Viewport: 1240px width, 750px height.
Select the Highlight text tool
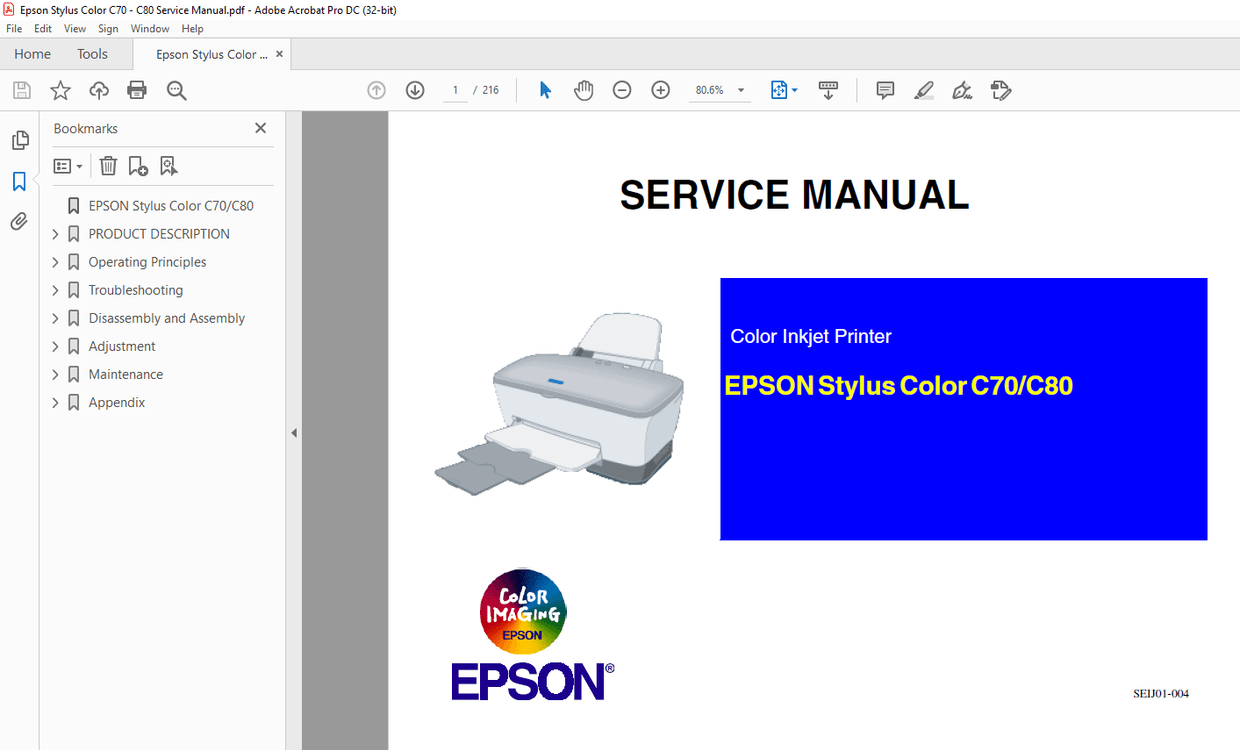point(923,90)
